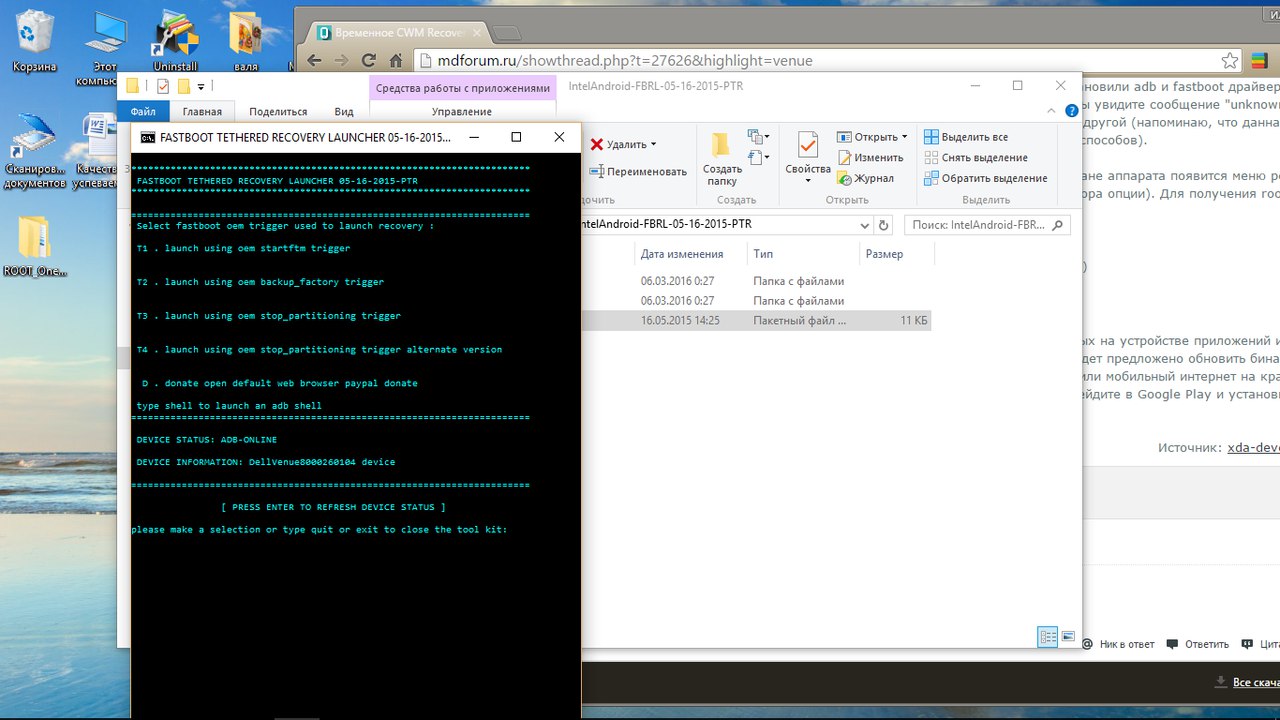Viewport: 1280px width, 720px height.
Task: Open the Quick Access Toolbar customize dropdown
Action: point(201,87)
